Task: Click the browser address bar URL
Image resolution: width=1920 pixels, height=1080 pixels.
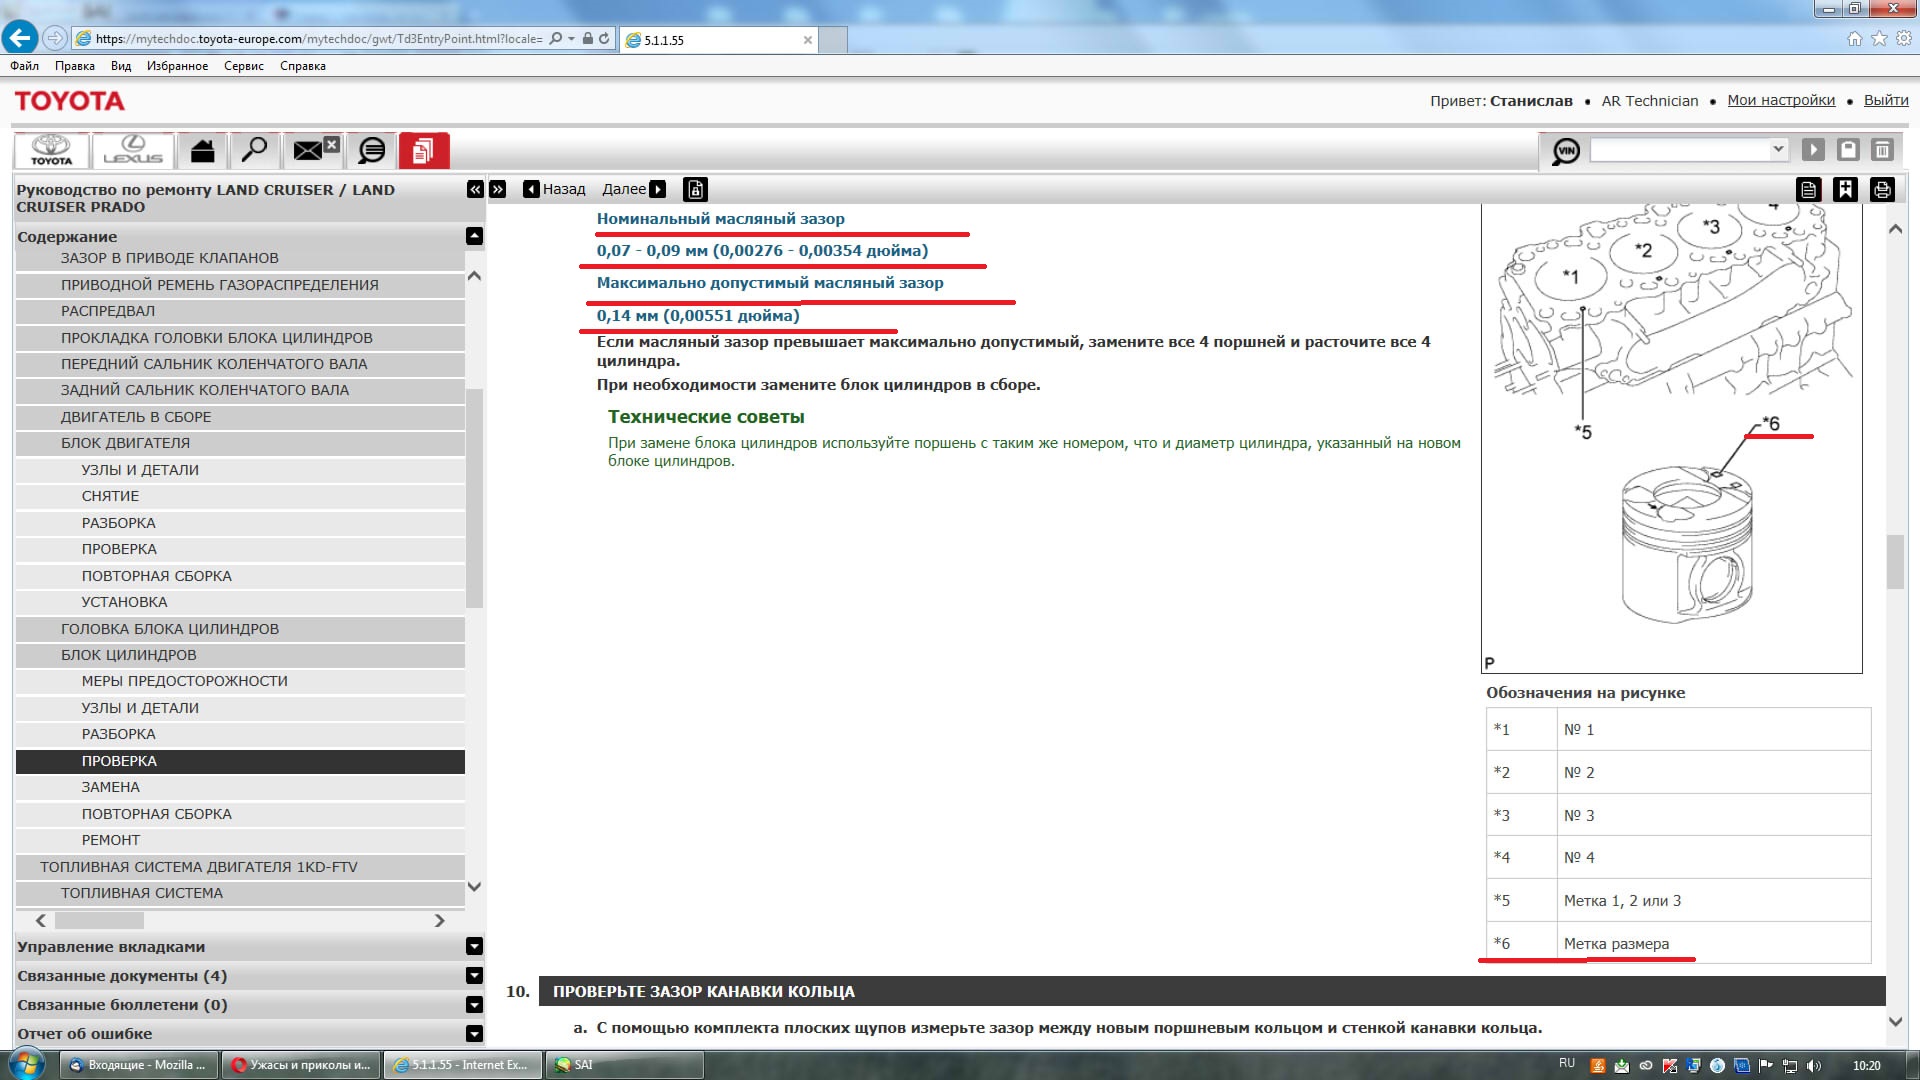Action: click(x=319, y=39)
